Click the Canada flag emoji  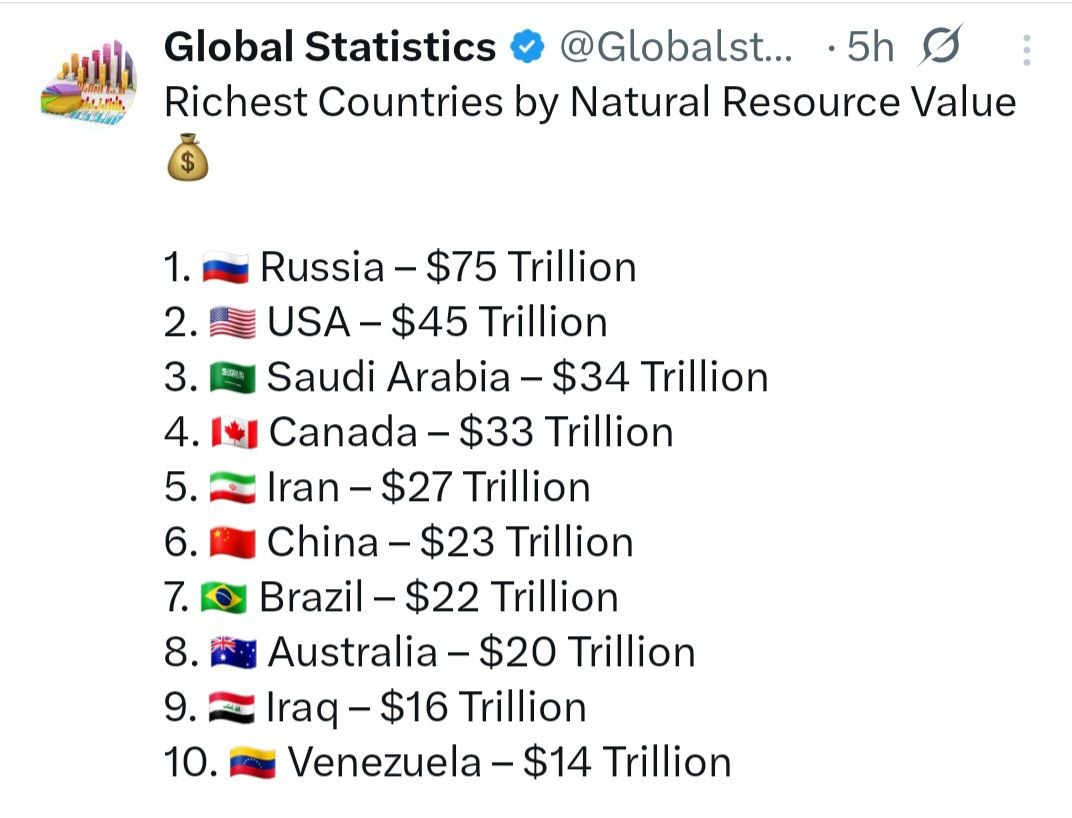tap(234, 433)
